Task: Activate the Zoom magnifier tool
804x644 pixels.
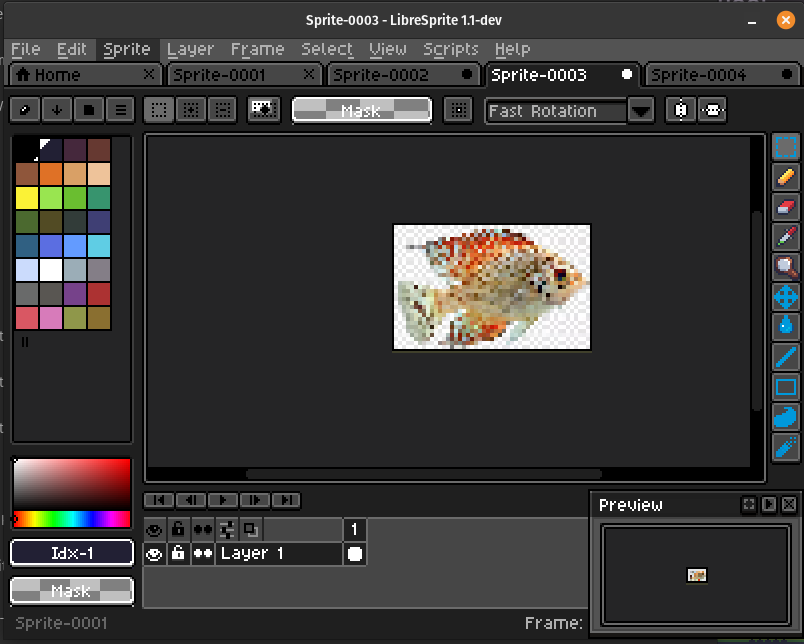Action: click(x=786, y=267)
